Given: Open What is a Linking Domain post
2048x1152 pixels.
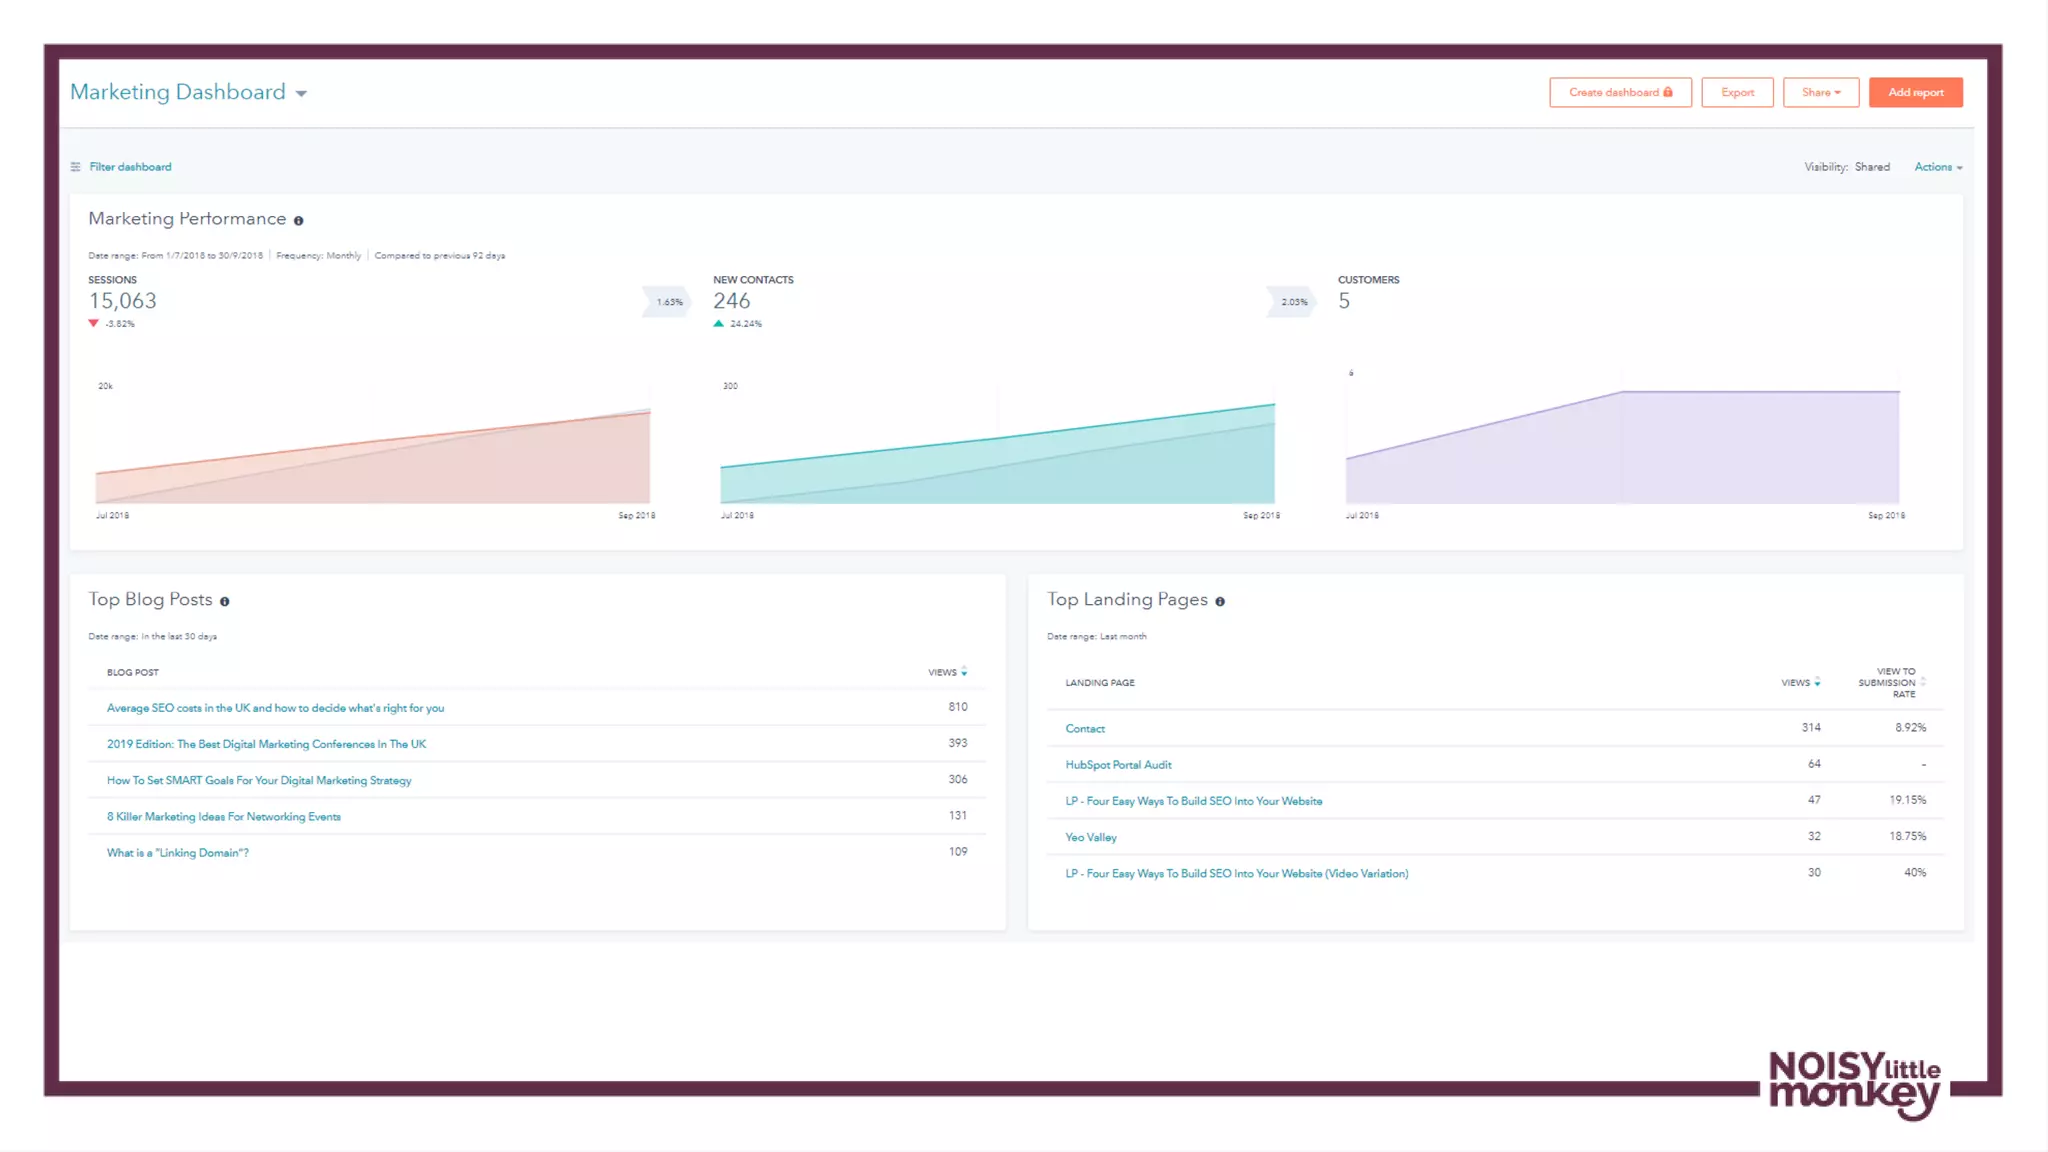Looking at the screenshot, I should pos(178,853).
